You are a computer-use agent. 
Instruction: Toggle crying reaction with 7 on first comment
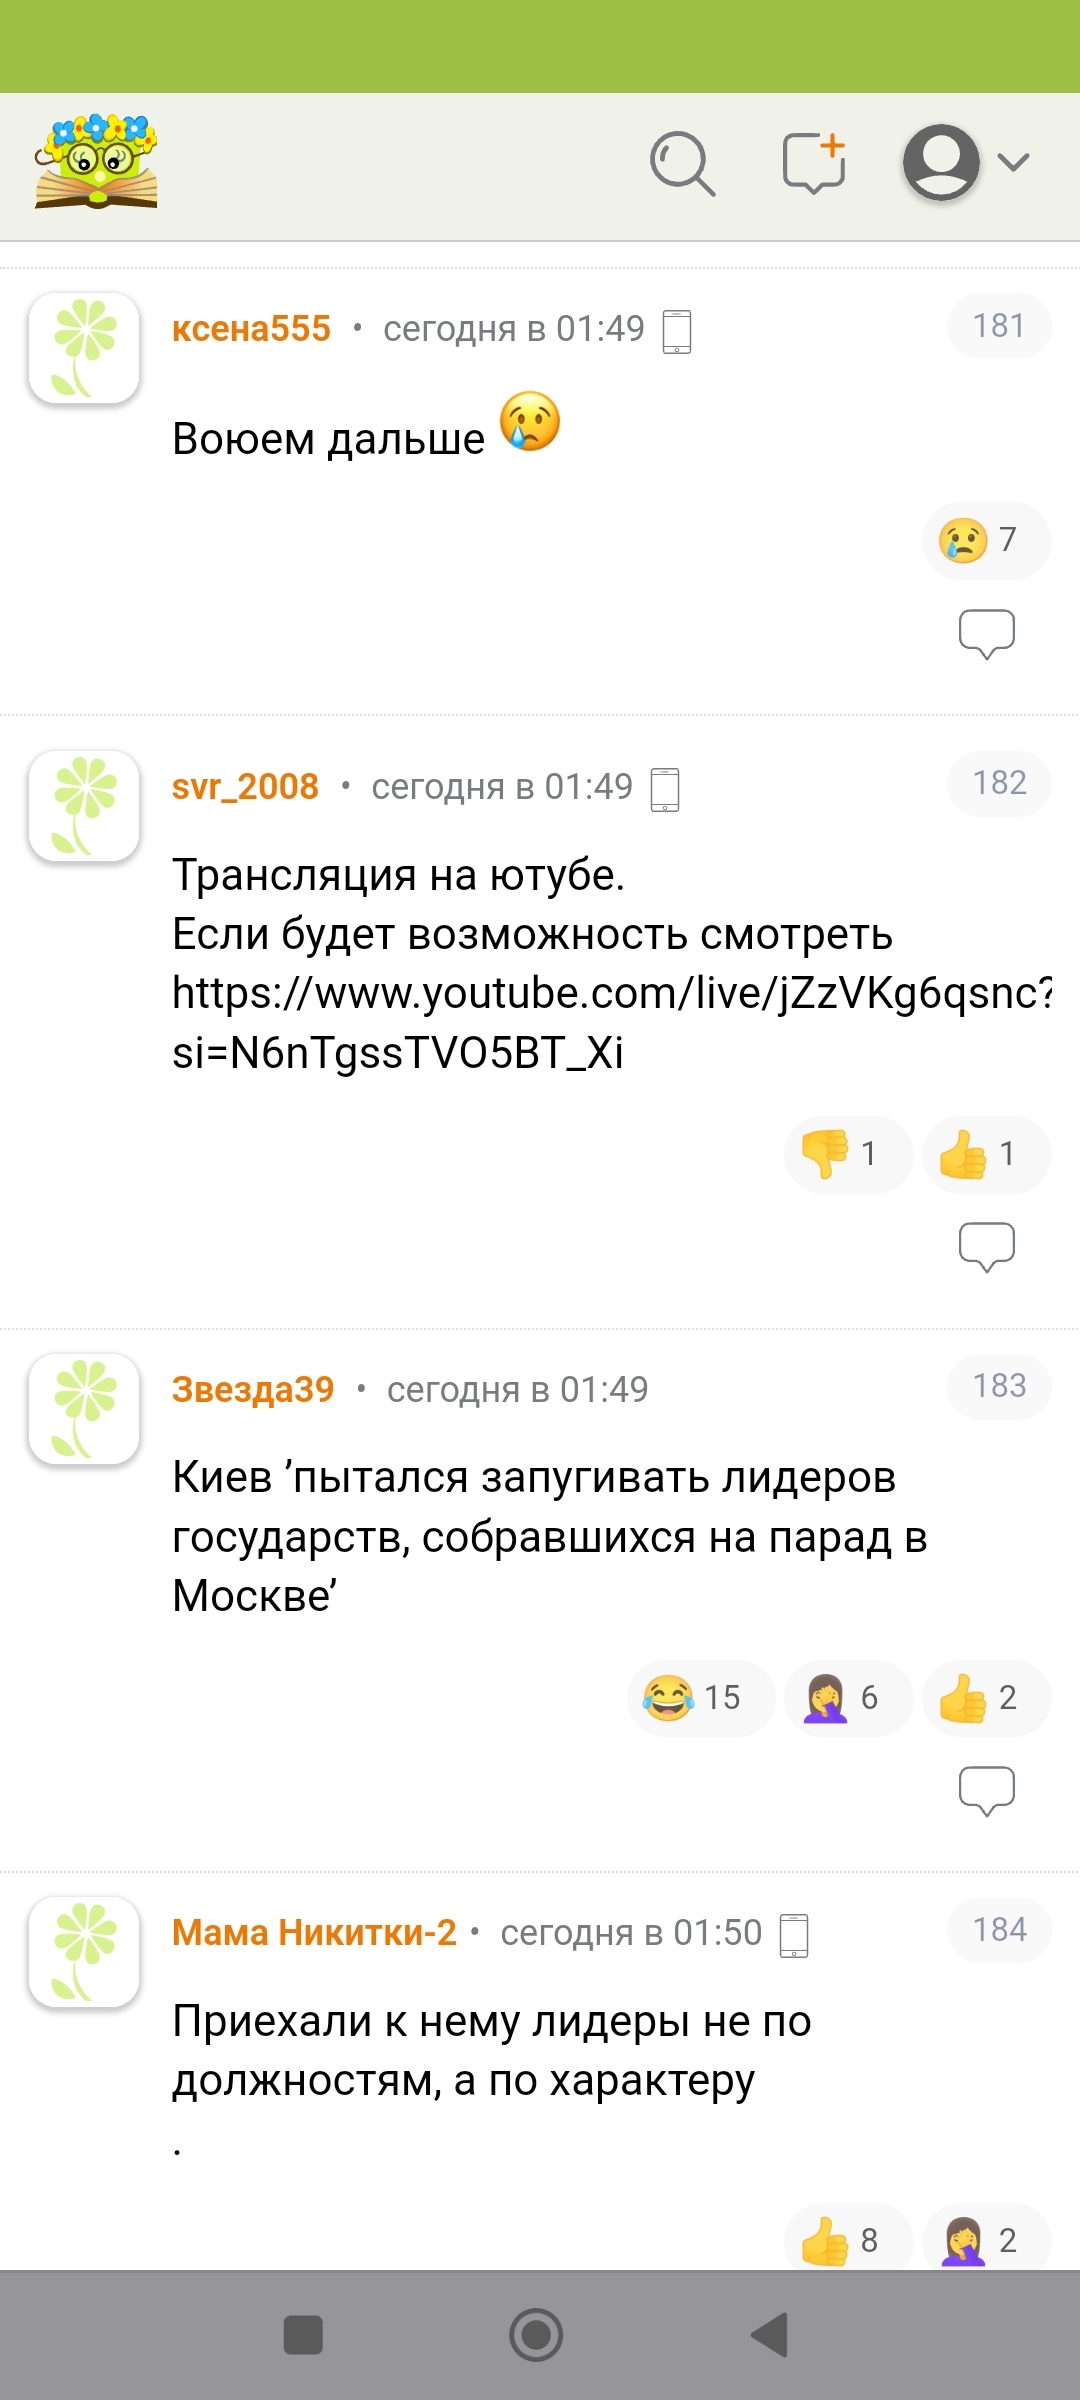pos(986,541)
